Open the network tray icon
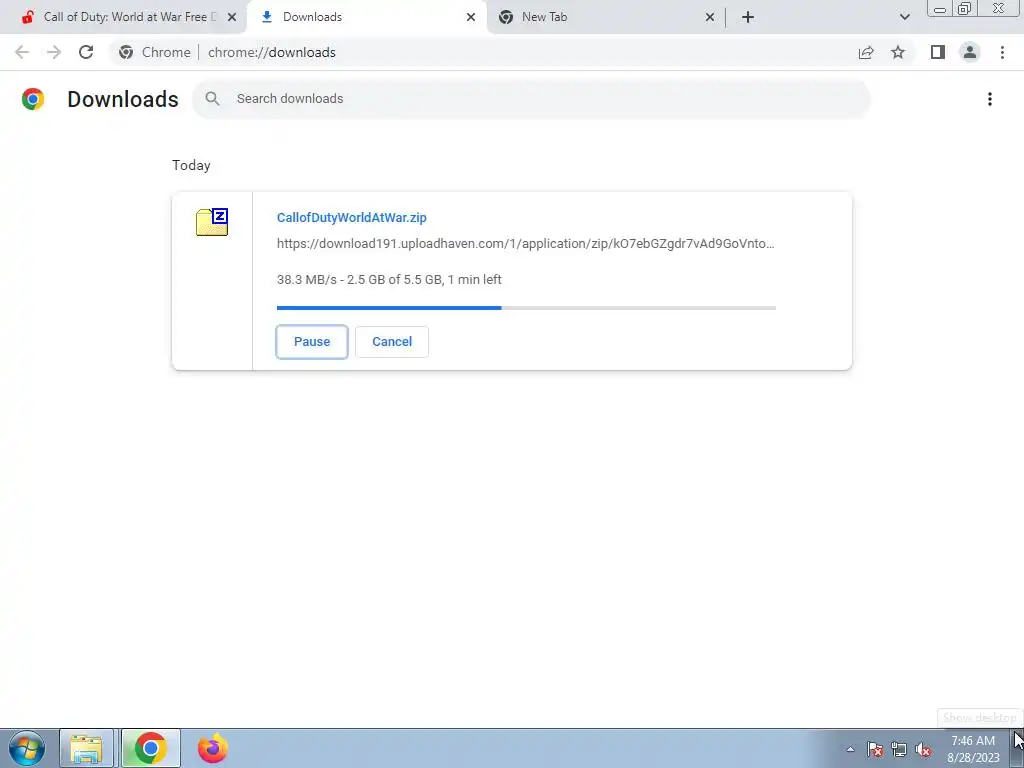Screen dimensions: 1024x768 tap(899, 749)
